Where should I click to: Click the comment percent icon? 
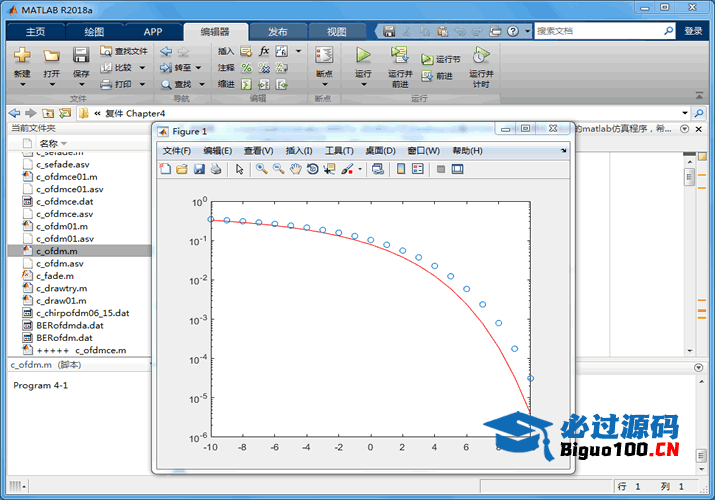246,68
